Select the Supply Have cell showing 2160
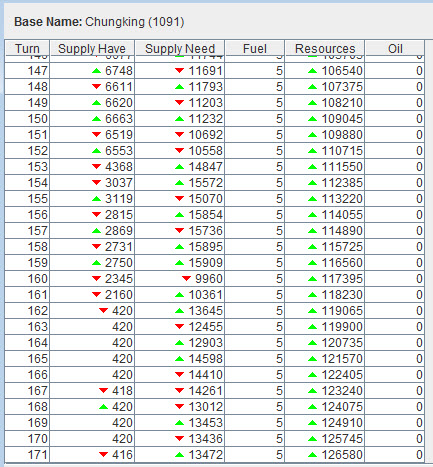Image resolution: width=433 pixels, height=467 pixels. click(x=92, y=295)
